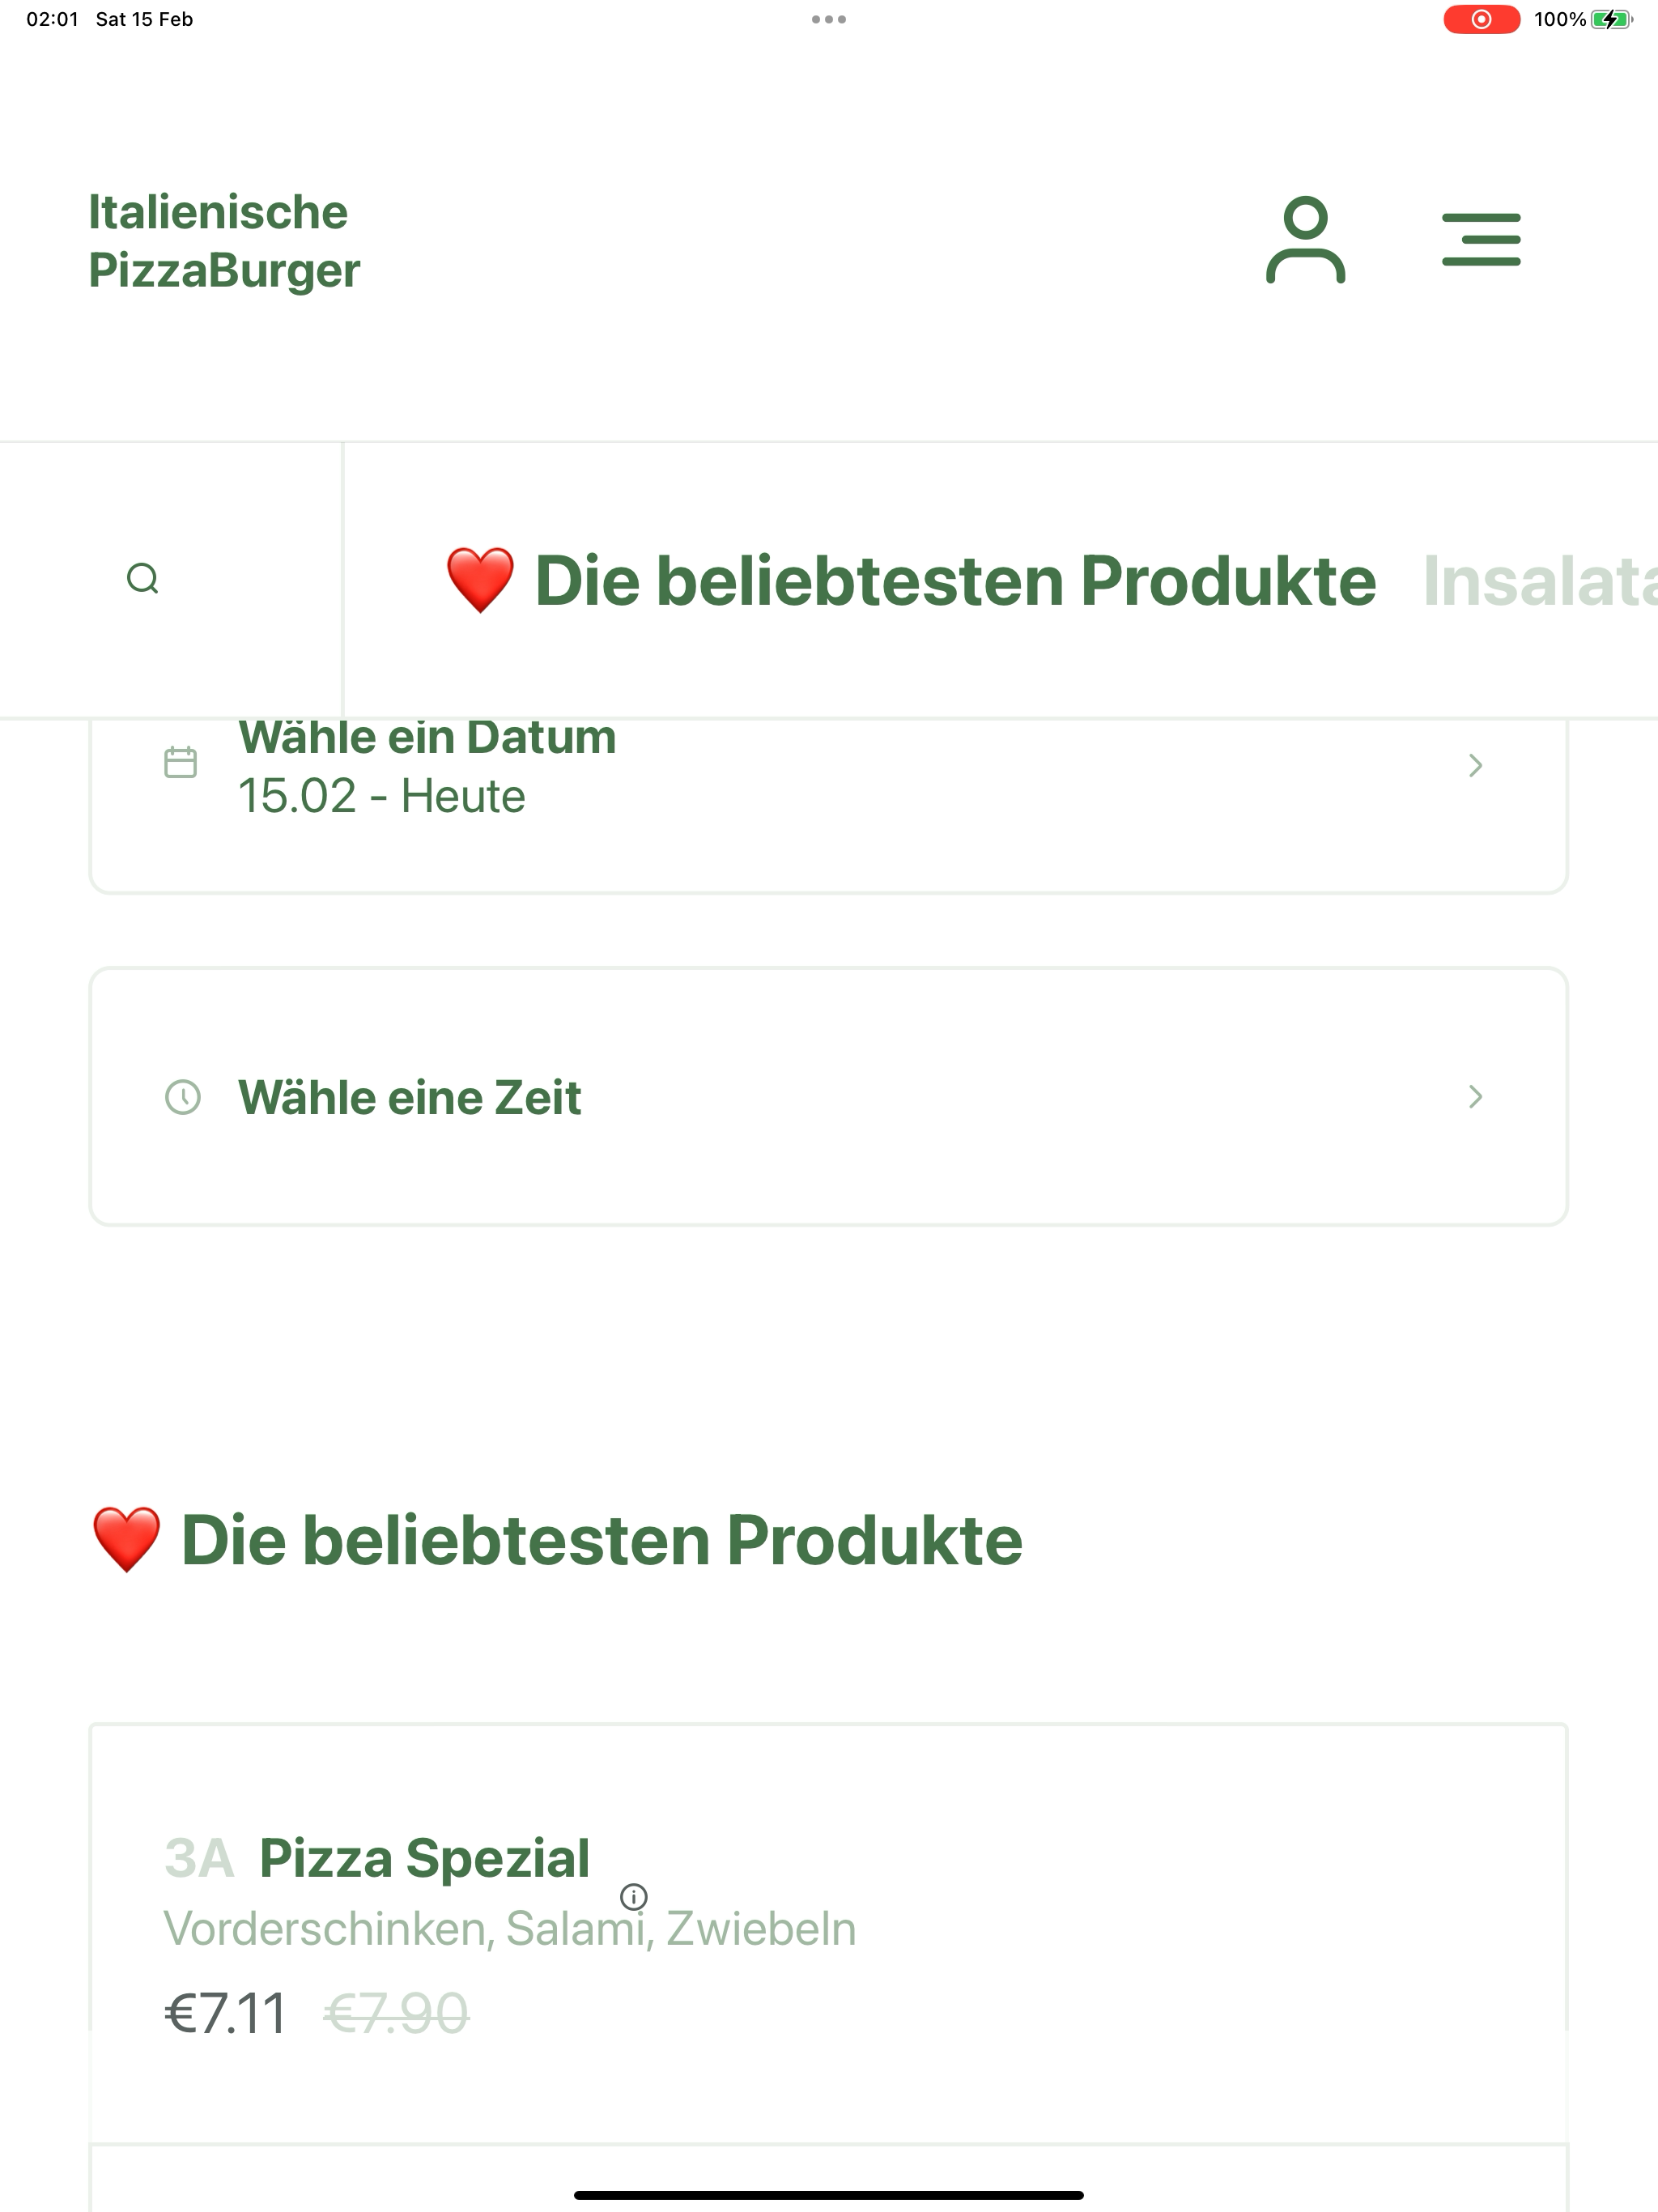Click the Die beliebtesten Produkte section heading
The image size is (1658, 2212).
(x=557, y=1539)
